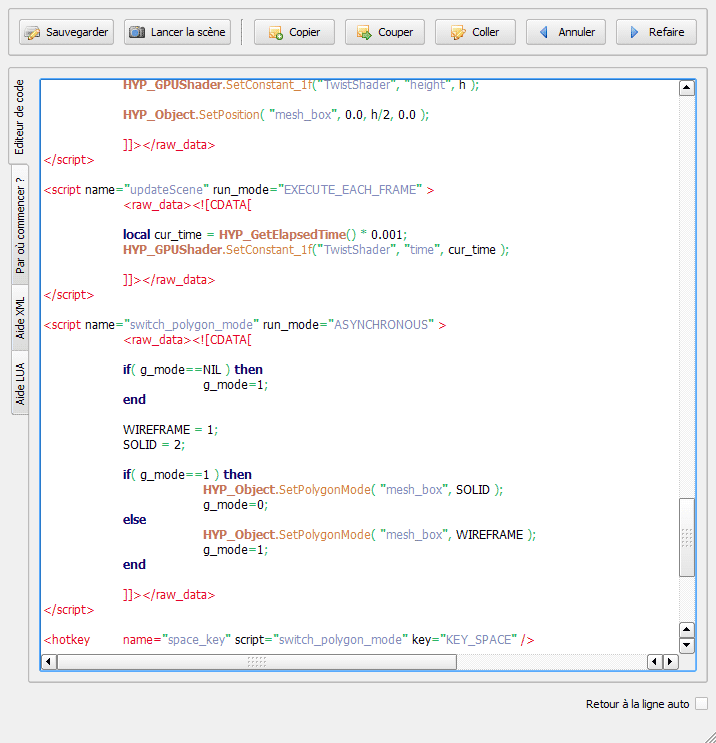This screenshot has width=716, height=743.
Task: Click the Annuler left arrow icon
Action: tap(544, 32)
